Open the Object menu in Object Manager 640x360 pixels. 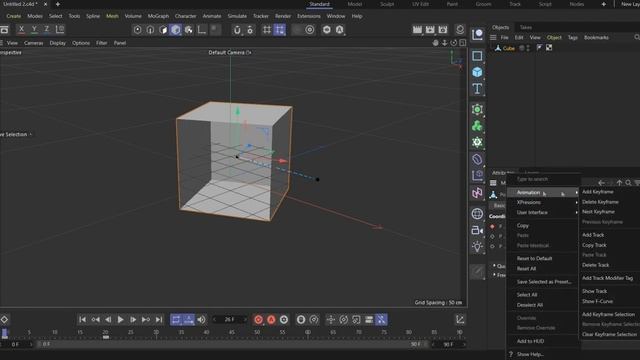pyautogui.click(x=554, y=37)
